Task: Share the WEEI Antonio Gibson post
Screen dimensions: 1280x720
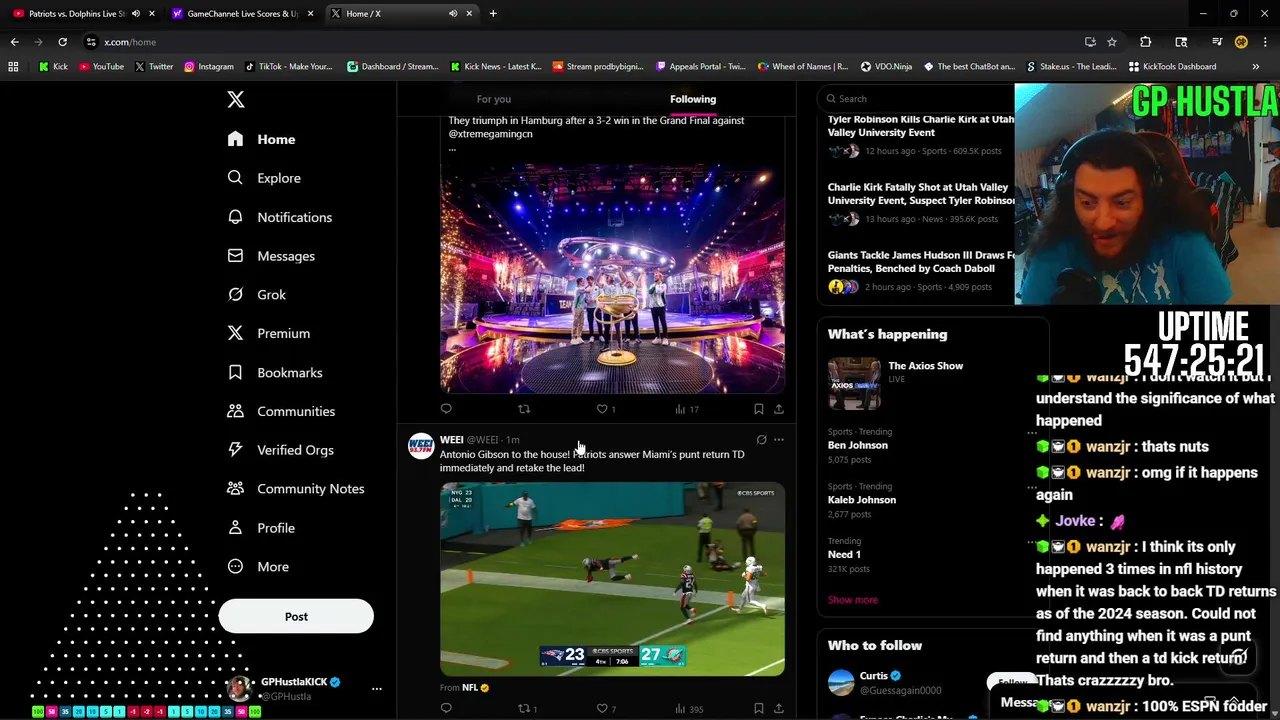Action: point(779,708)
